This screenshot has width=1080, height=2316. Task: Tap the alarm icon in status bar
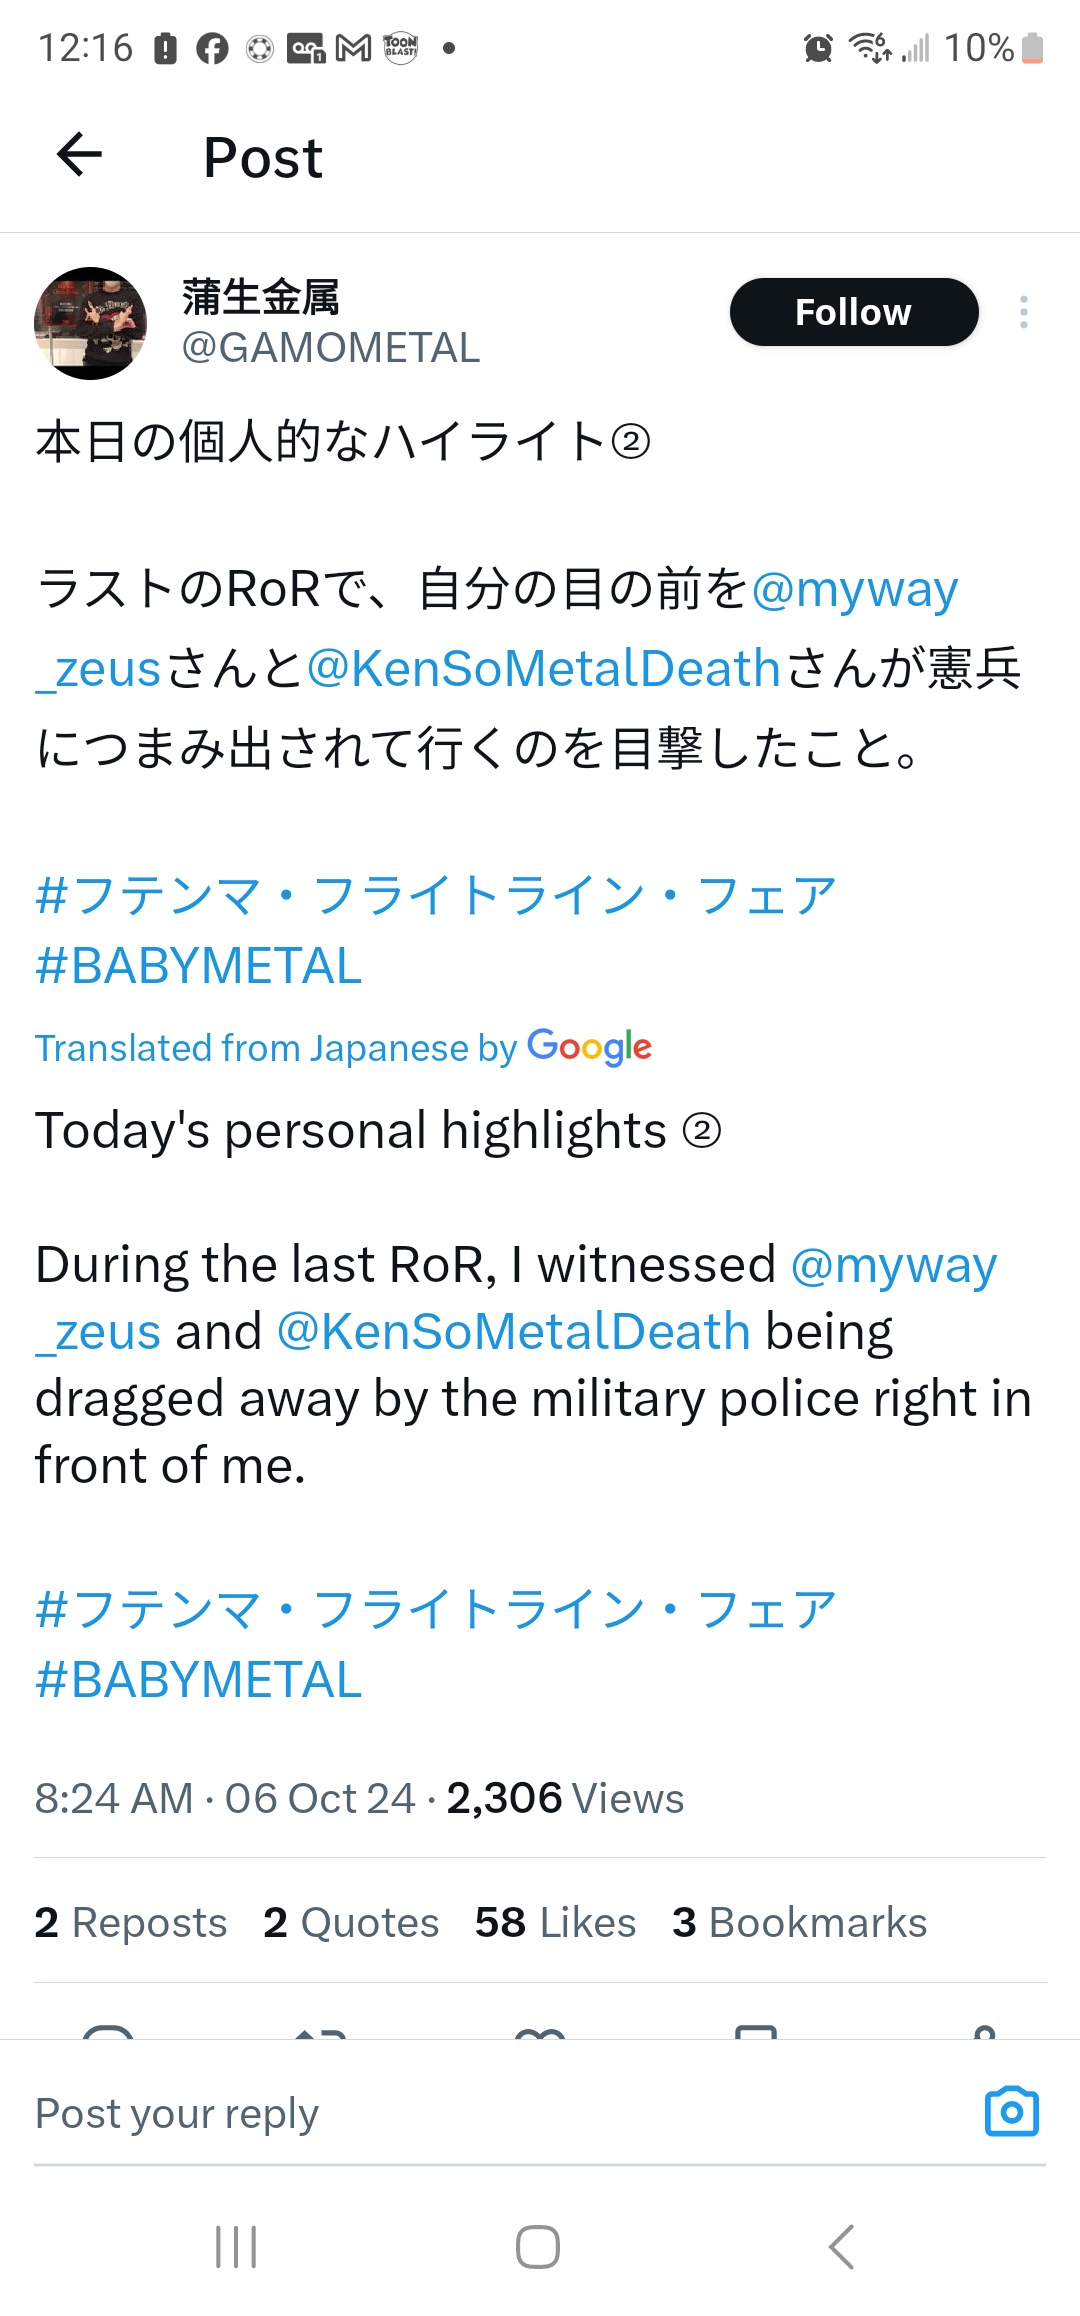[x=818, y=48]
